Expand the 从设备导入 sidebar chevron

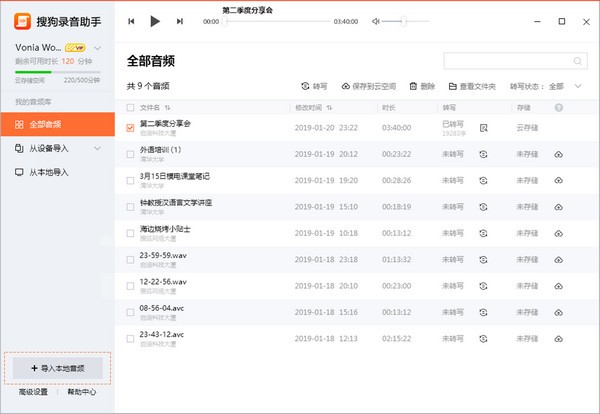pos(98,148)
